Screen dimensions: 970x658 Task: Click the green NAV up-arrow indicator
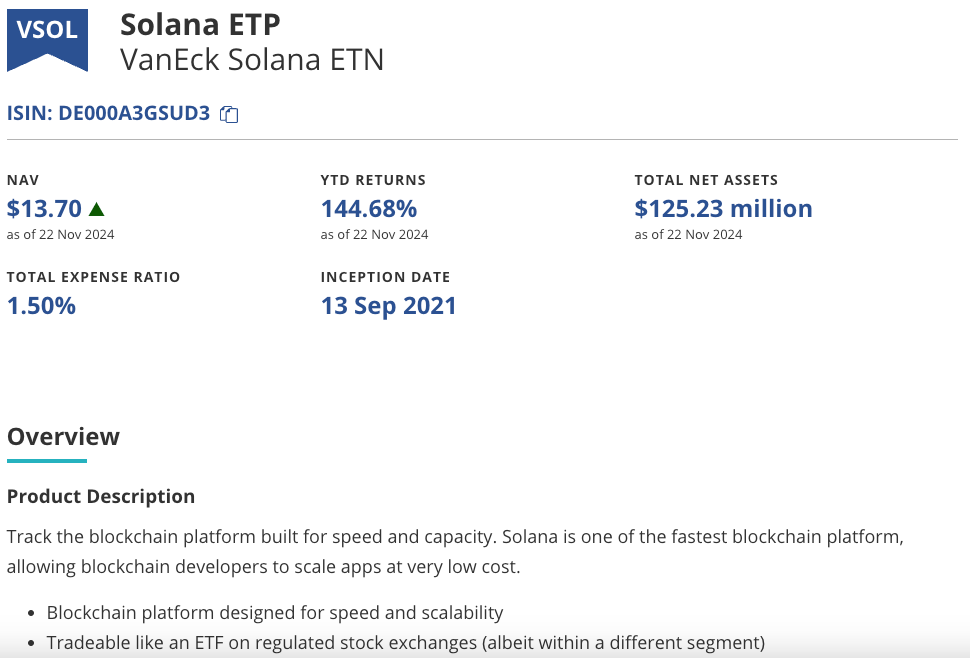(97, 209)
